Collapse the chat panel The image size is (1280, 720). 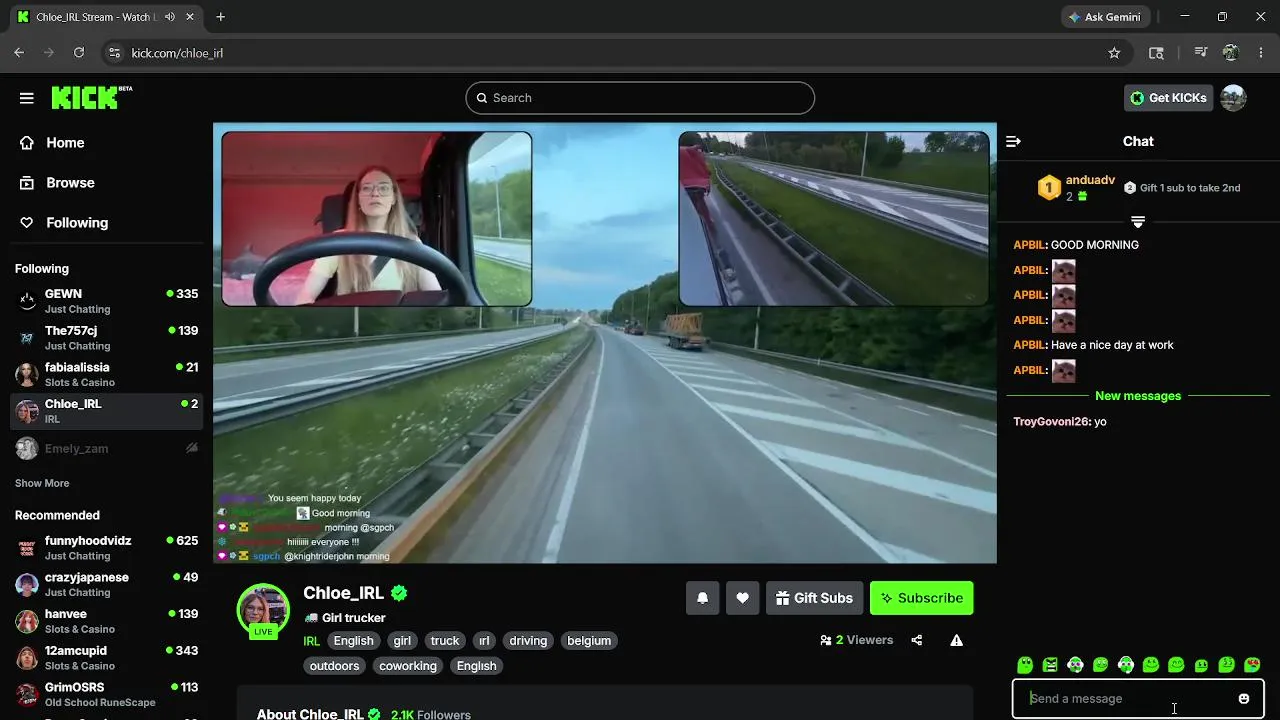pyautogui.click(x=1013, y=142)
